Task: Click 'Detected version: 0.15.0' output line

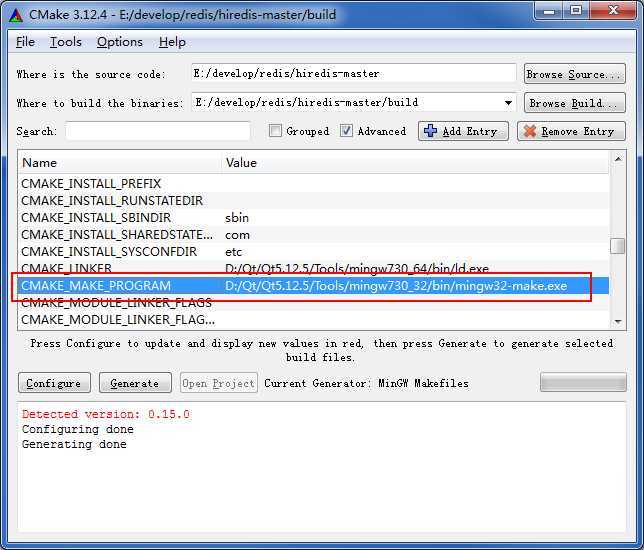Action: (x=106, y=414)
